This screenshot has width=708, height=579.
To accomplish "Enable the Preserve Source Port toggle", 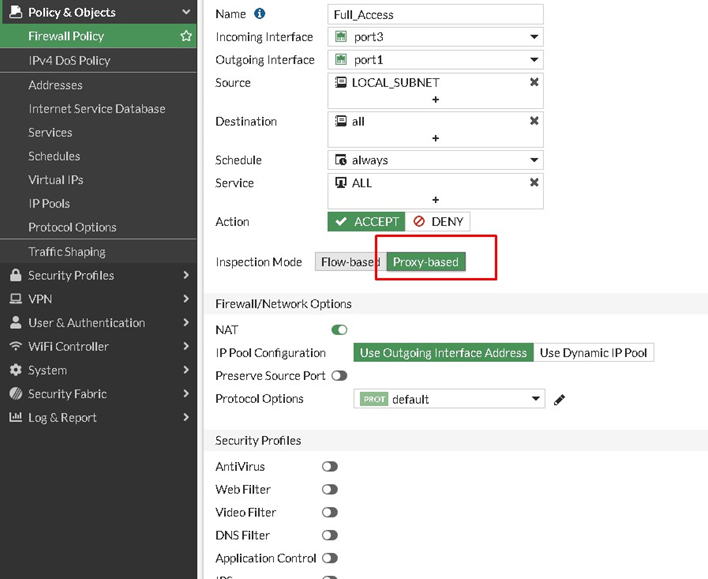I will [x=339, y=376].
